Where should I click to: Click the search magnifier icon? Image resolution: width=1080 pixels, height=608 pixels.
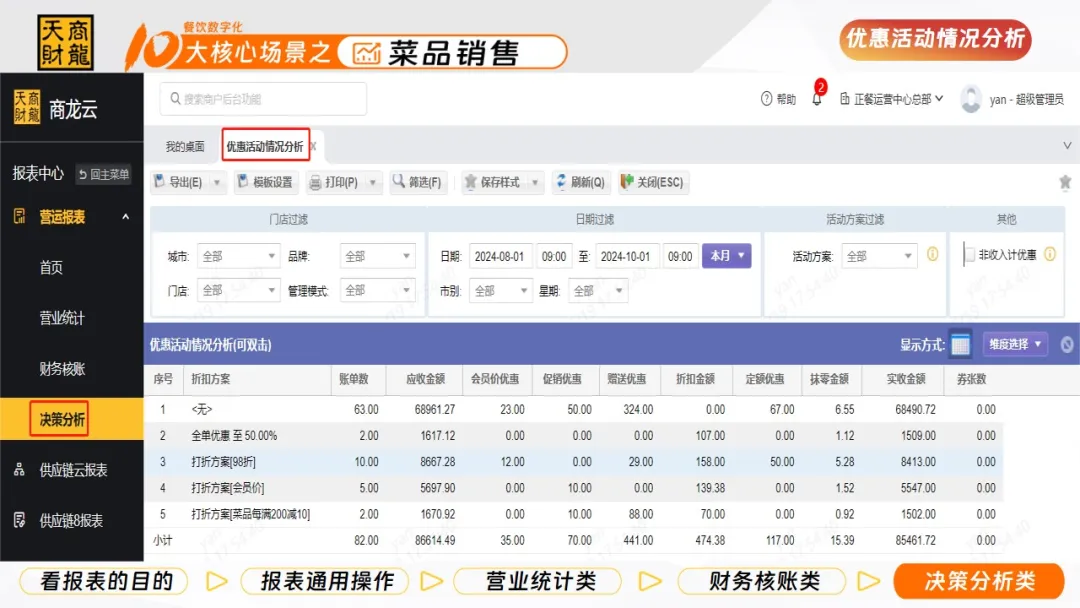pyautogui.click(x=176, y=99)
